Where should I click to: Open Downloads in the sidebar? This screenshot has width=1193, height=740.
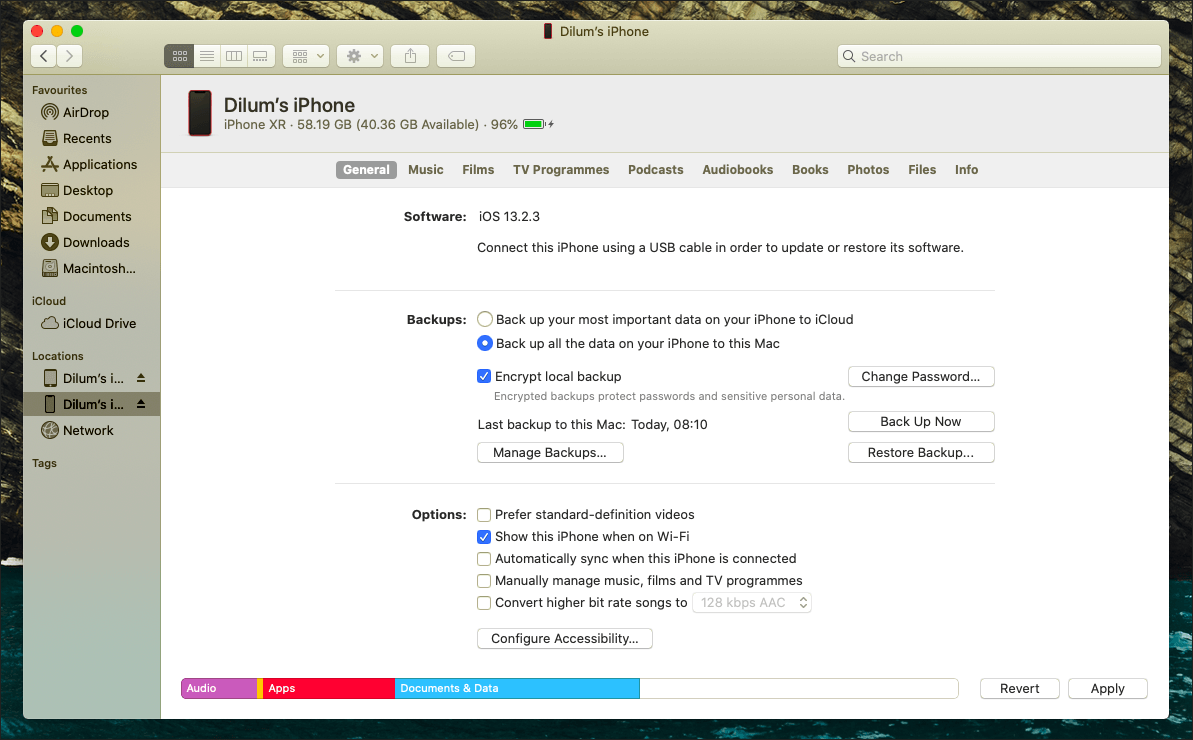pyautogui.click(x=86, y=243)
